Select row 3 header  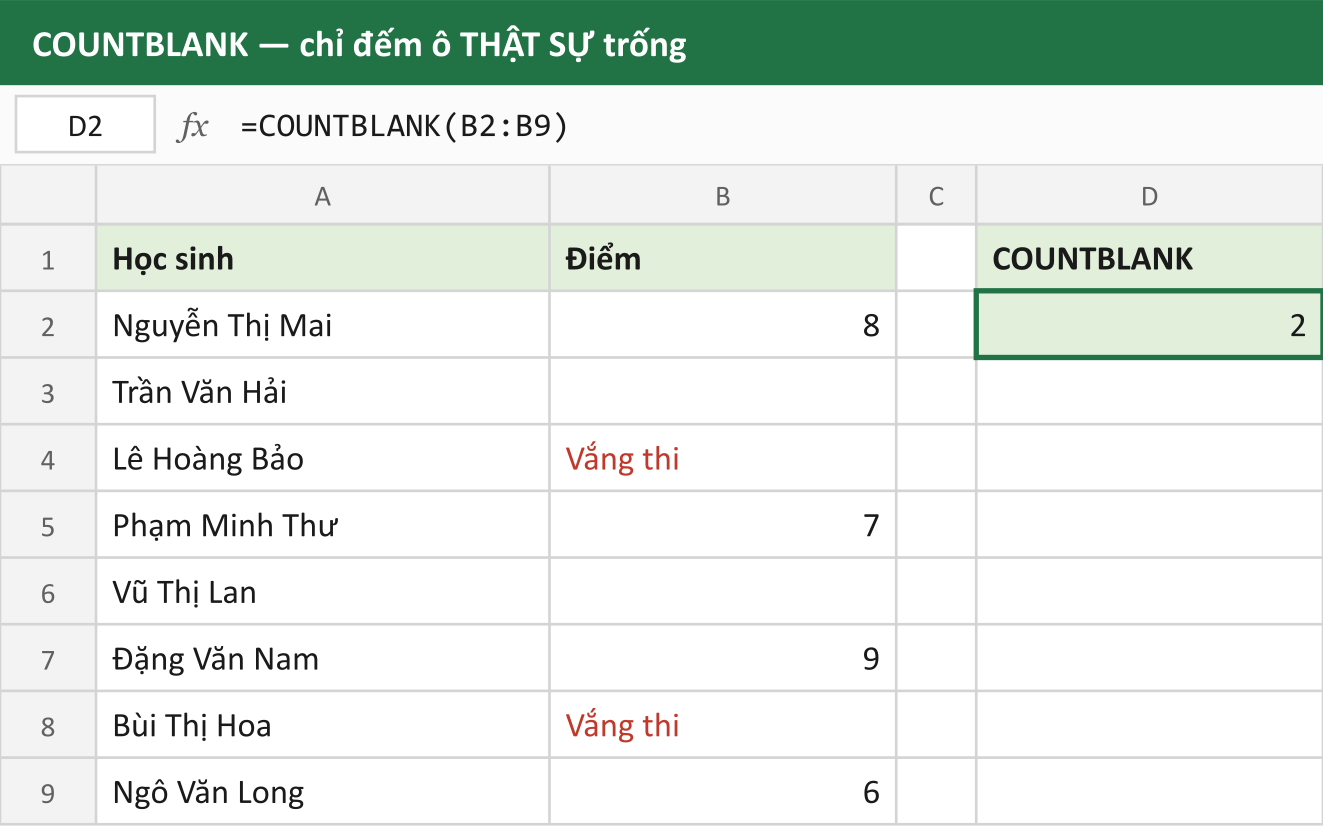point(48,392)
